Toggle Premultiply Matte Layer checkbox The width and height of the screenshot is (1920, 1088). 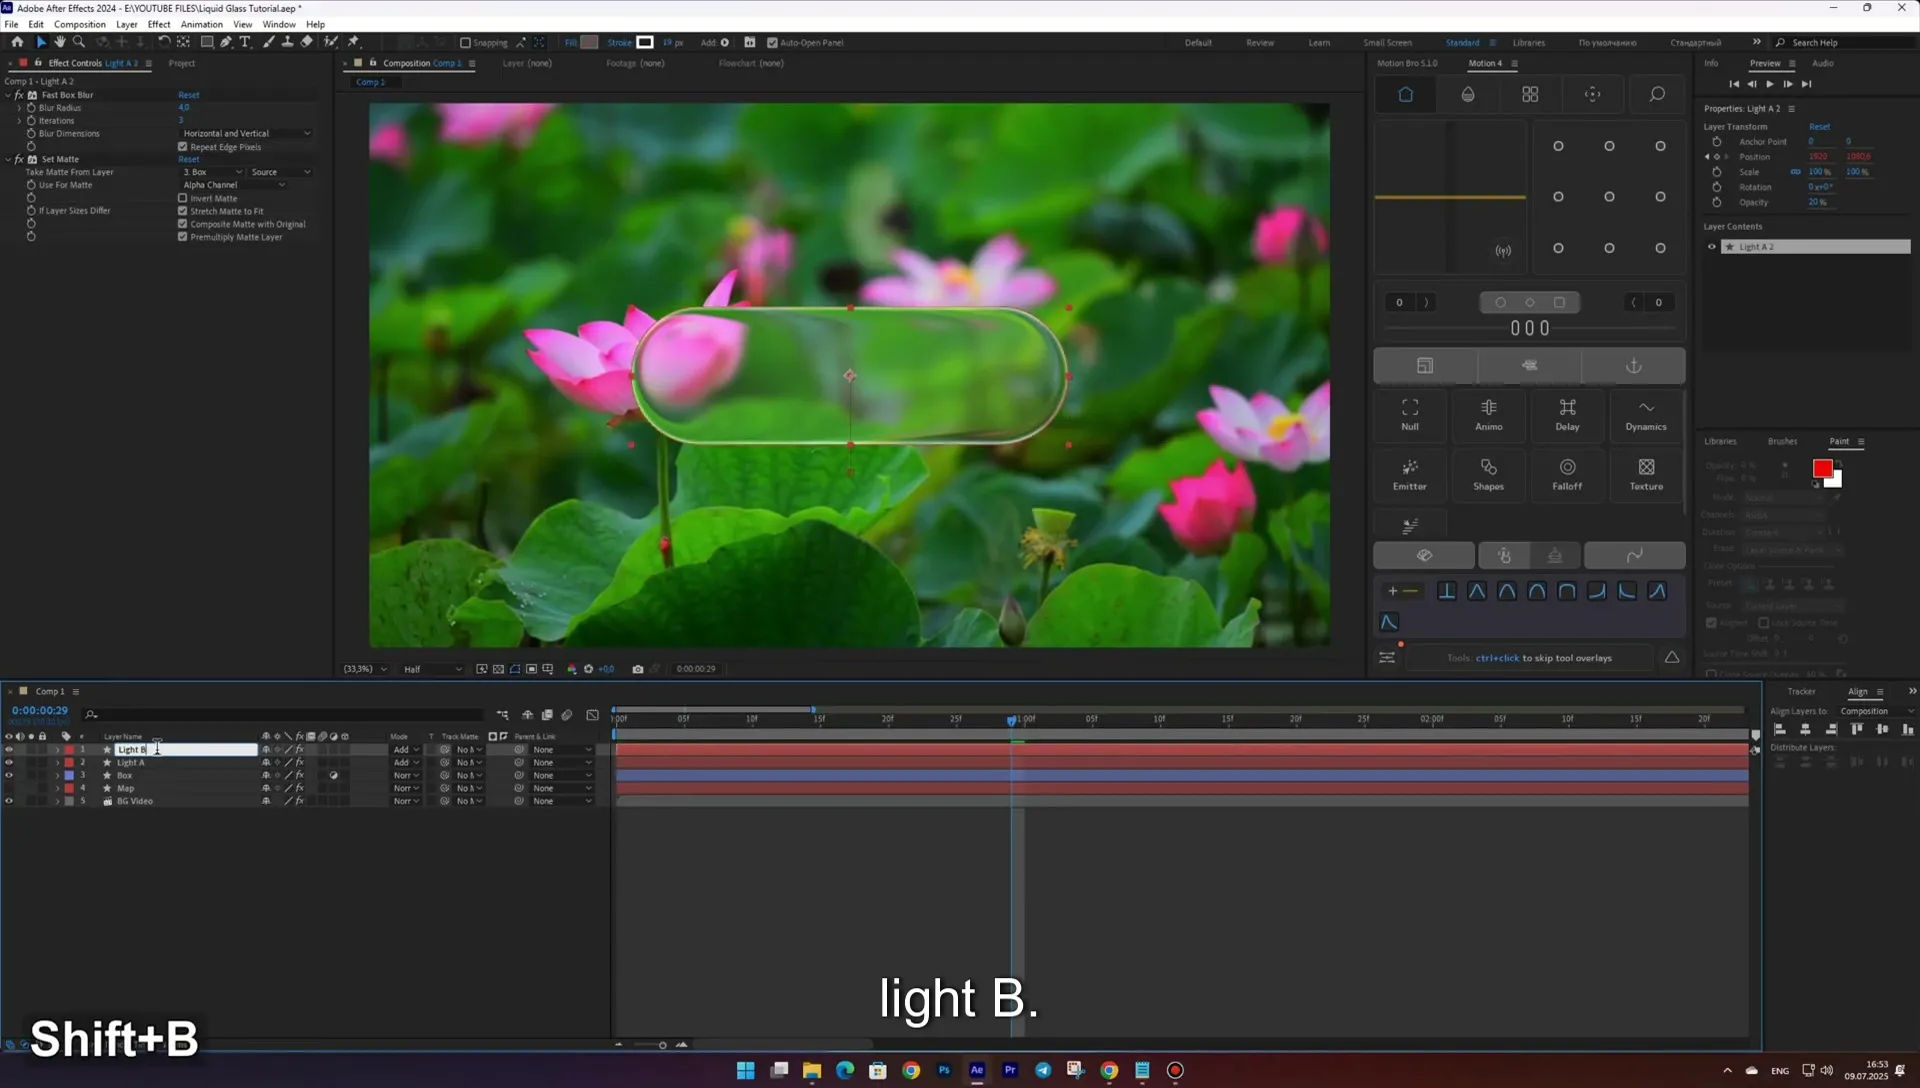click(x=183, y=237)
